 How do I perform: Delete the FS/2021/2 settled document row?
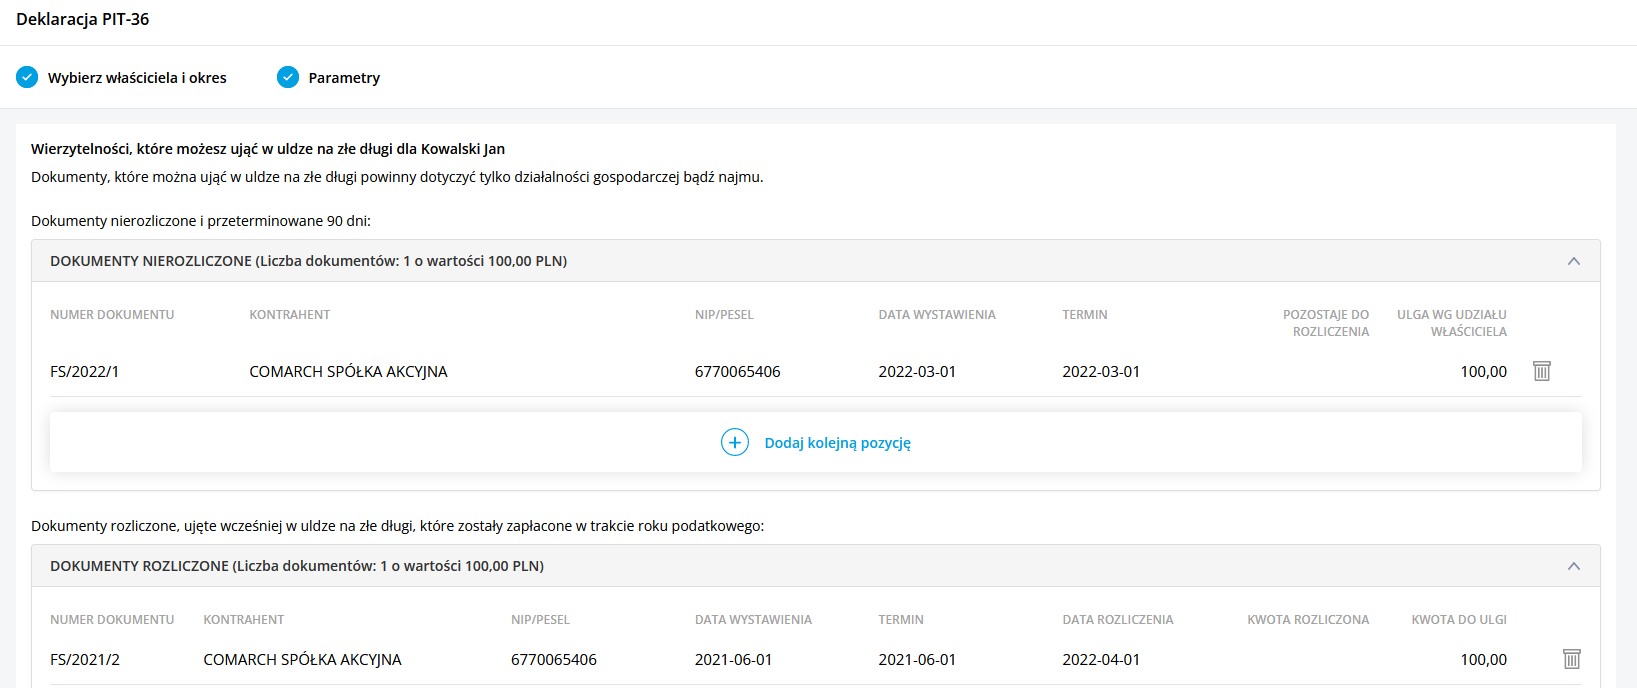click(x=1571, y=659)
